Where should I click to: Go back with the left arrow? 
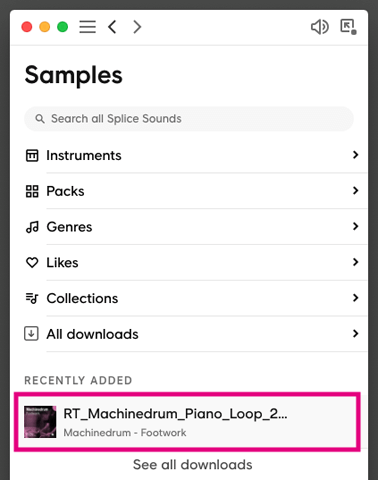tap(112, 27)
